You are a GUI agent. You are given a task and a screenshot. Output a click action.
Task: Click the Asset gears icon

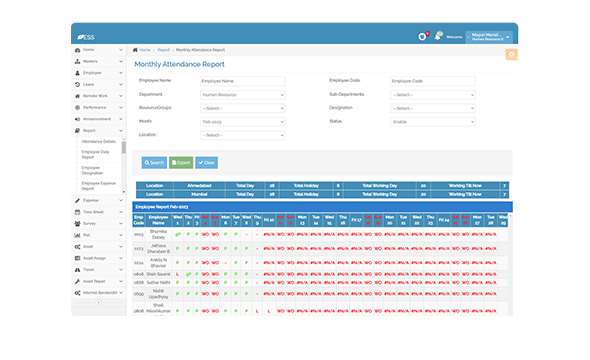tap(77, 247)
